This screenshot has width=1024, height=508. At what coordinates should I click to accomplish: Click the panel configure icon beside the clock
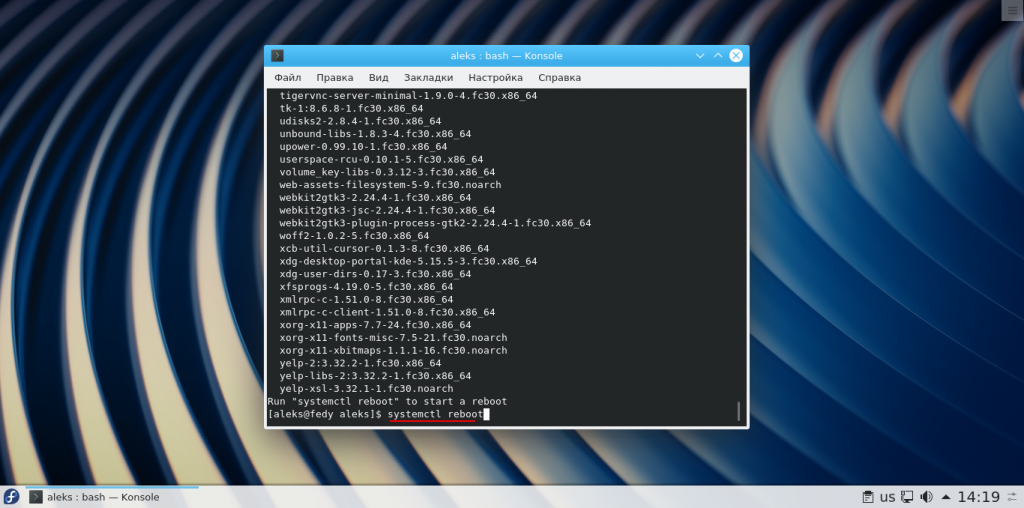1013,497
